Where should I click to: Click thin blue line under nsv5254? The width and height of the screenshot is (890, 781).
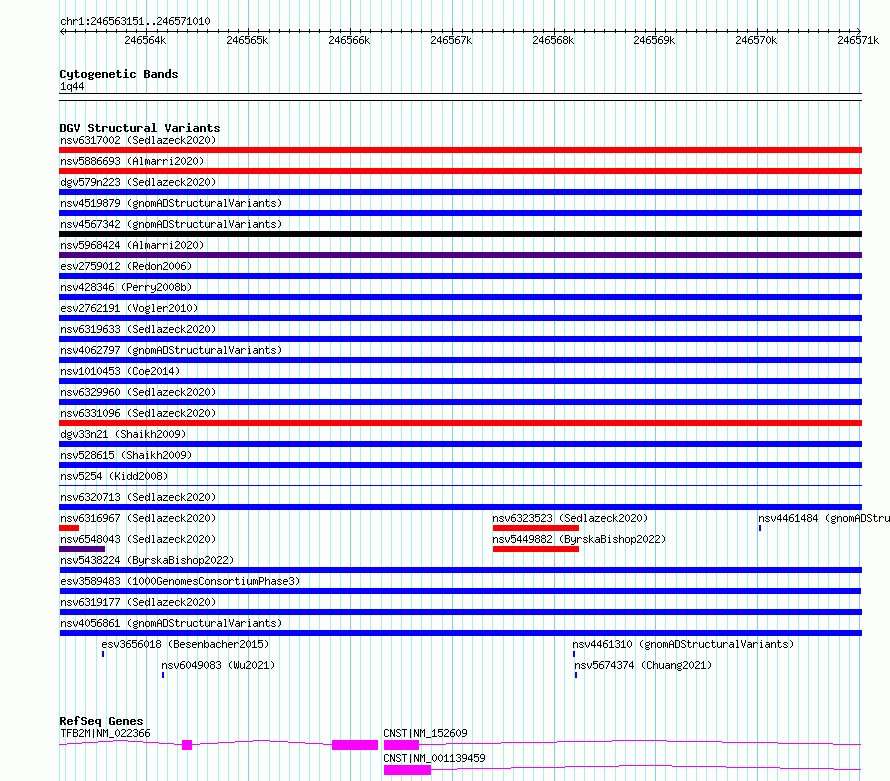click(x=460, y=485)
